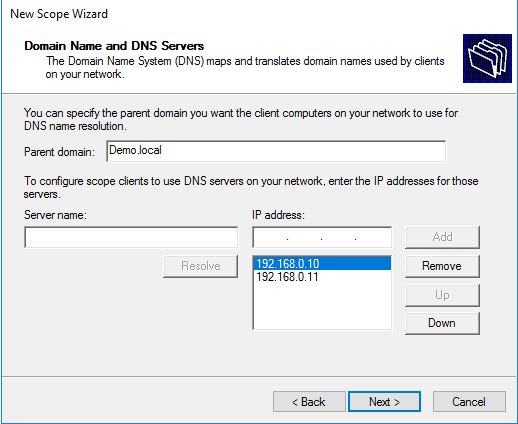The width and height of the screenshot is (518, 424).
Task: Select third octet of IP address box
Action: coord(338,238)
